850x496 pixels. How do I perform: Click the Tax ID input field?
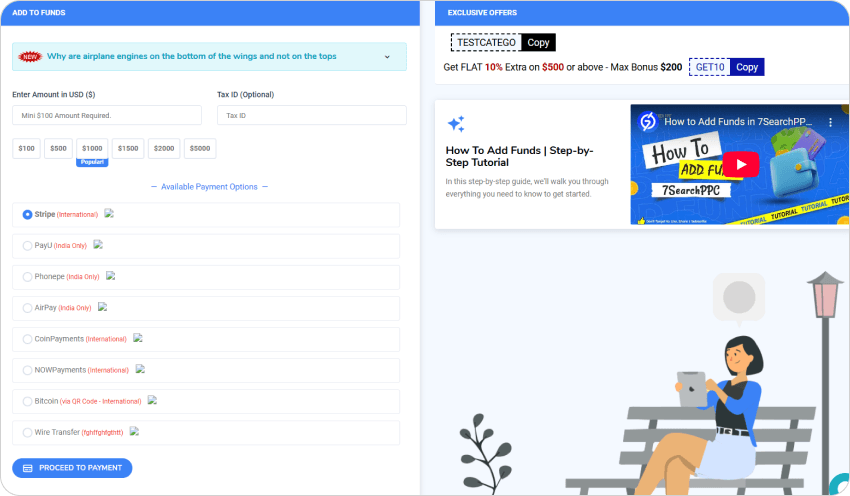[x=312, y=115]
